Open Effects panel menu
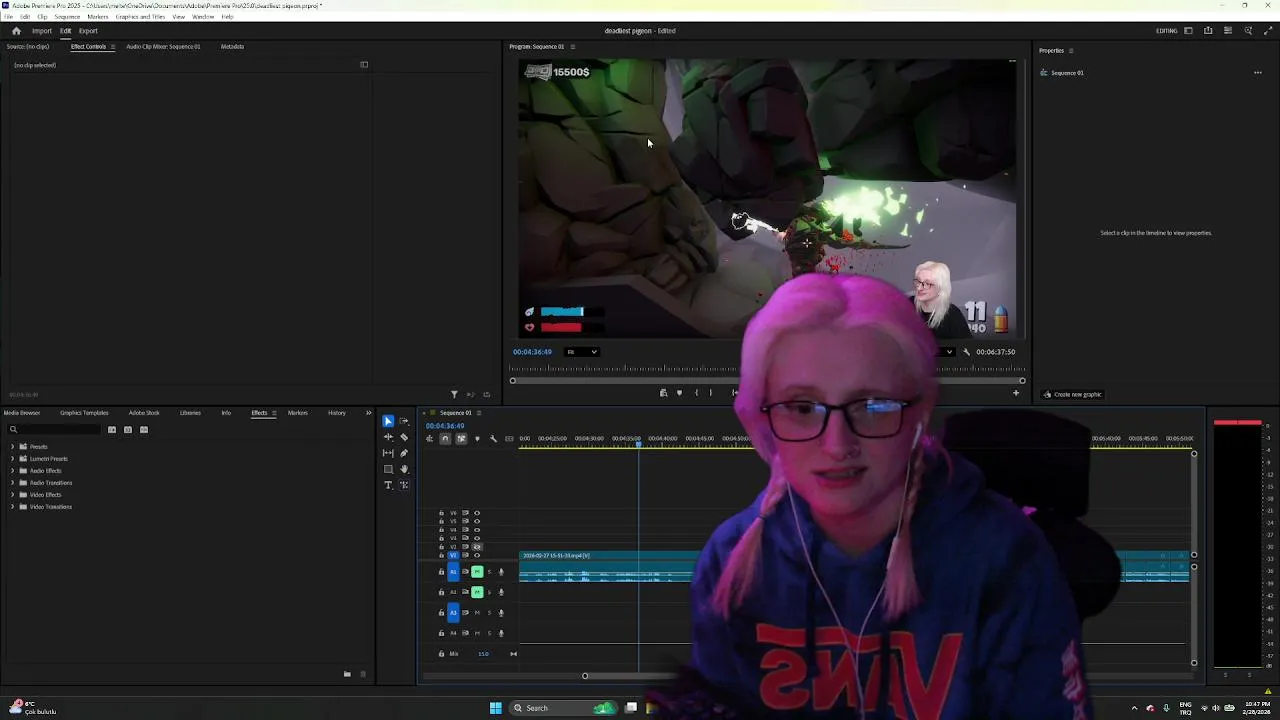This screenshot has width=1280, height=720. click(x=274, y=413)
